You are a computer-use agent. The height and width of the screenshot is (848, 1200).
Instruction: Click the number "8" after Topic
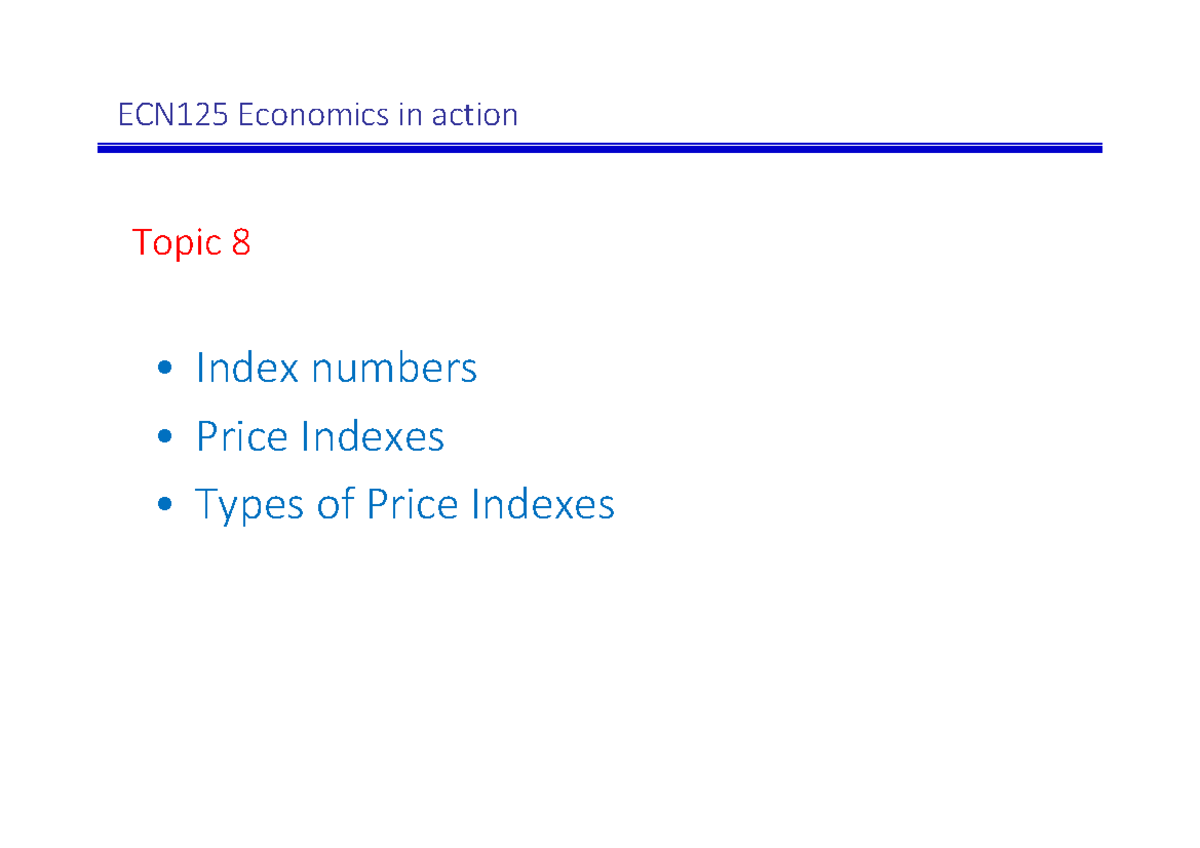[x=240, y=242]
